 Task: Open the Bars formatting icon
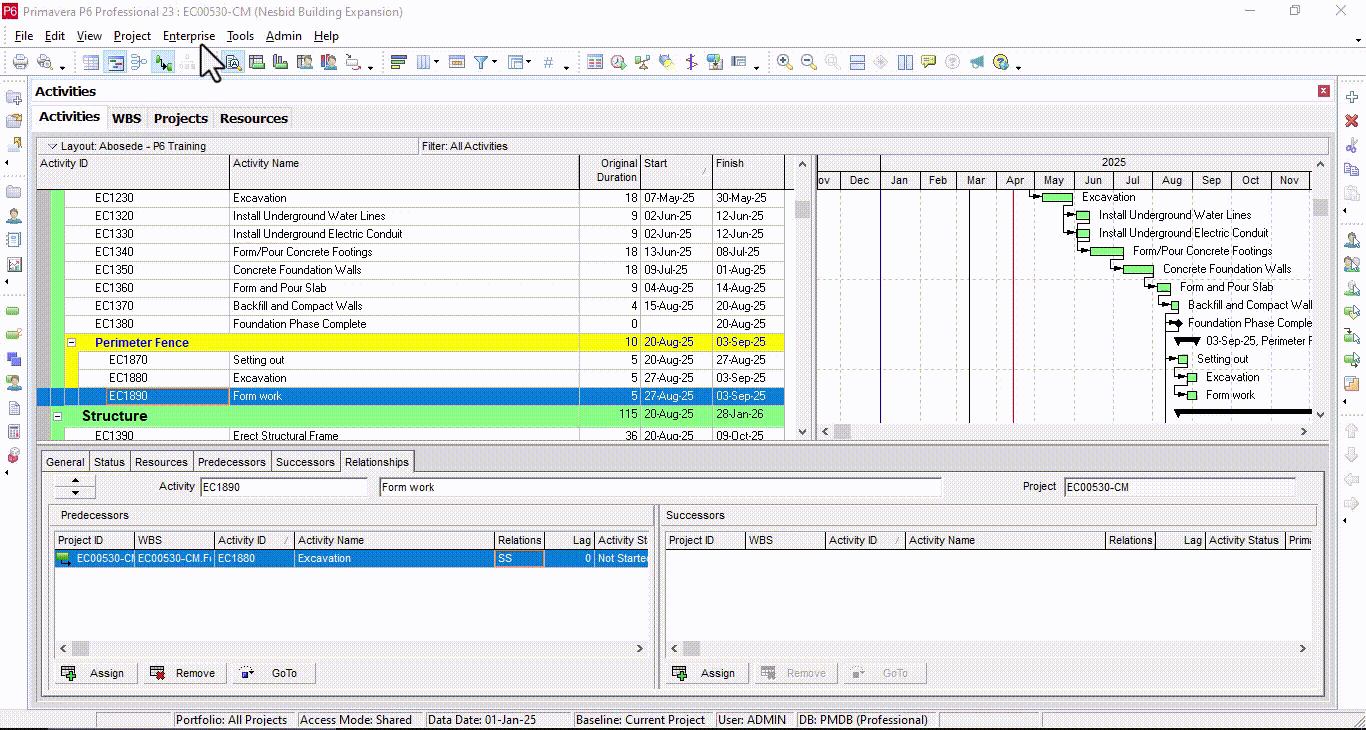(x=399, y=62)
